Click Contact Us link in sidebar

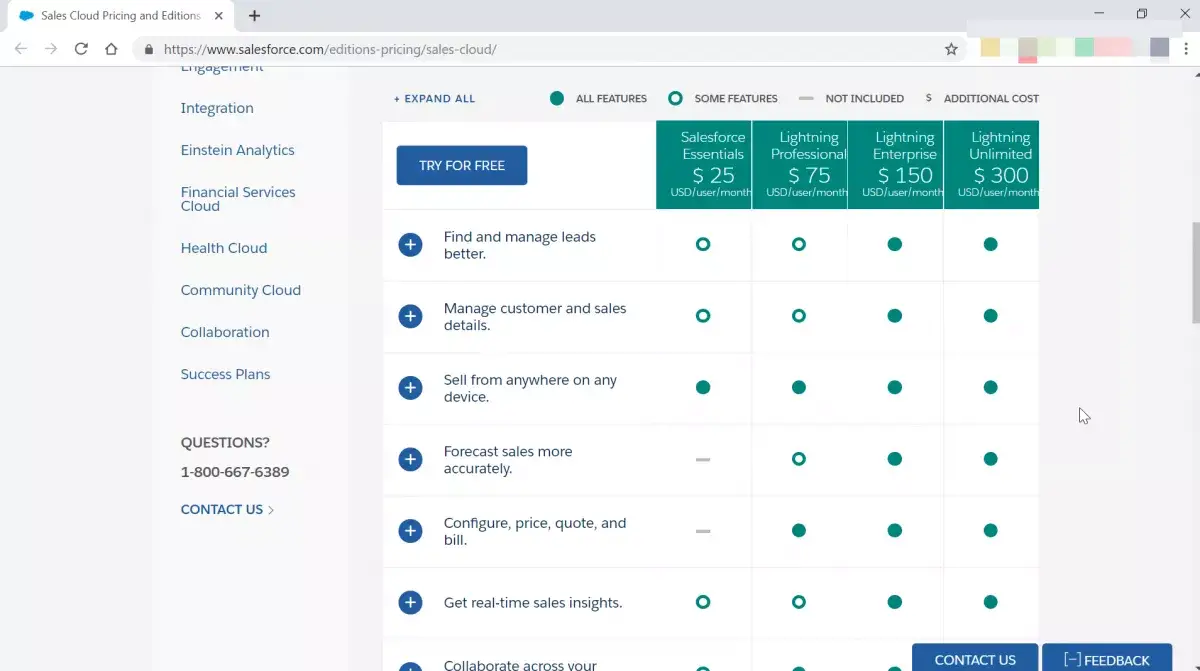tap(228, 509)
